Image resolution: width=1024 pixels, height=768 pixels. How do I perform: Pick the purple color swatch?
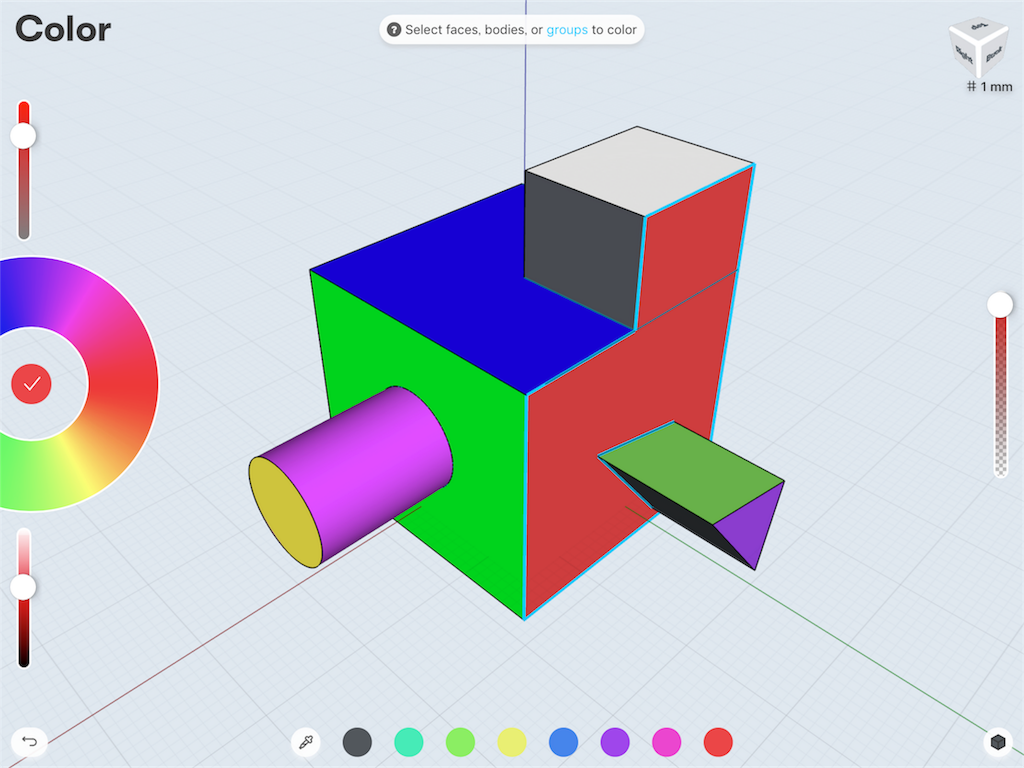pyautogui.click(x=615, y=742)
